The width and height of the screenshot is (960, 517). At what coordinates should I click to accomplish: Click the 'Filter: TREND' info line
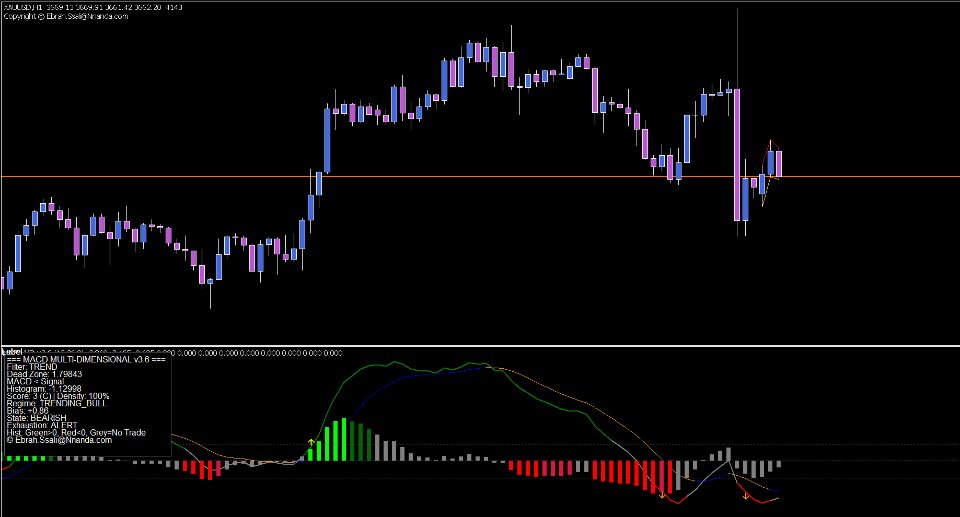click(32, 367)
